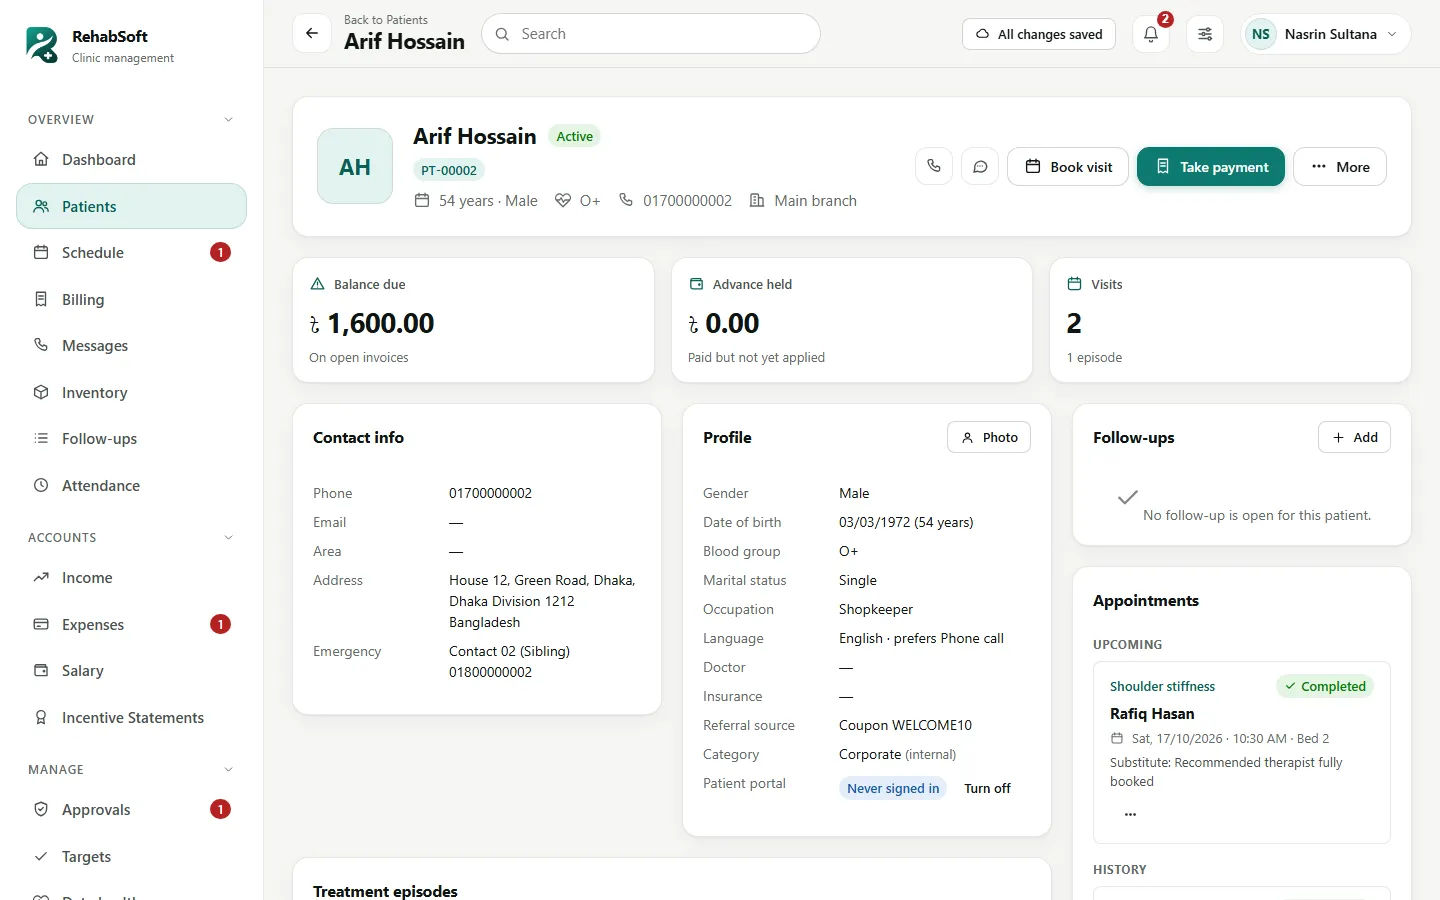Viewport: 1440px width, 900px height.
Task: Open chat message icon for patient
Action: [980, 166]
